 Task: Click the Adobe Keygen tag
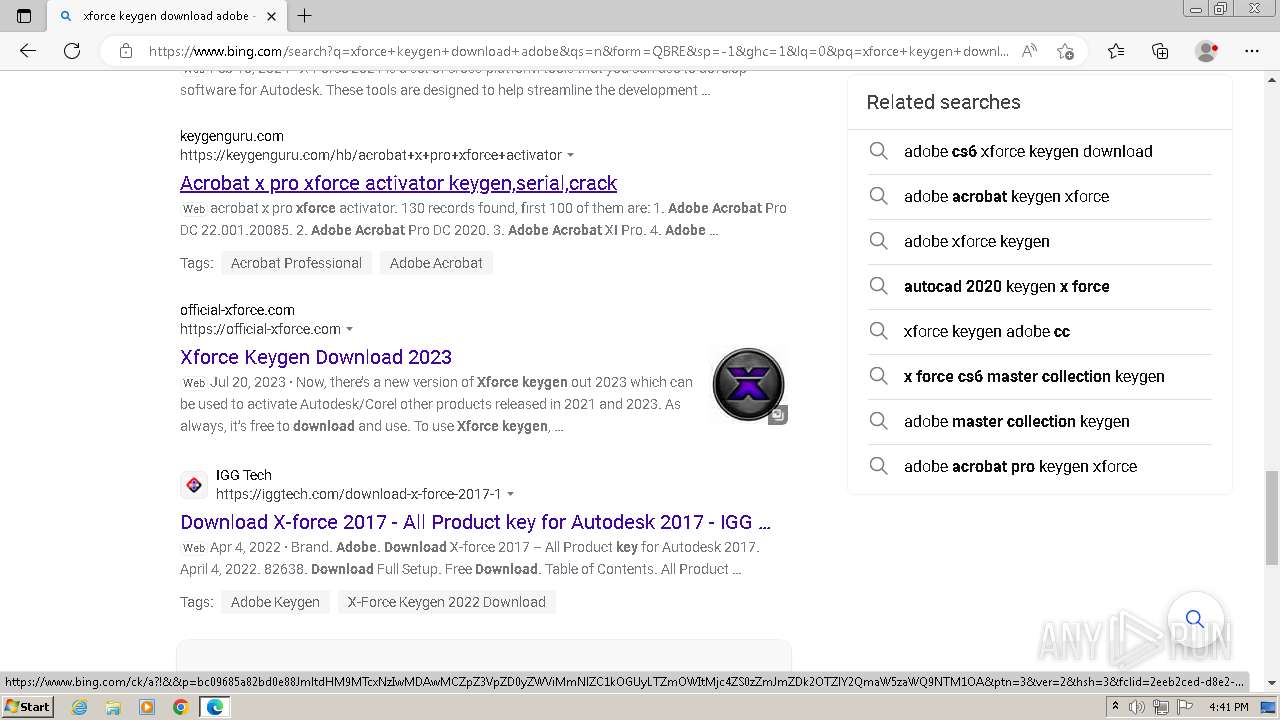click(x=275, y=602)
